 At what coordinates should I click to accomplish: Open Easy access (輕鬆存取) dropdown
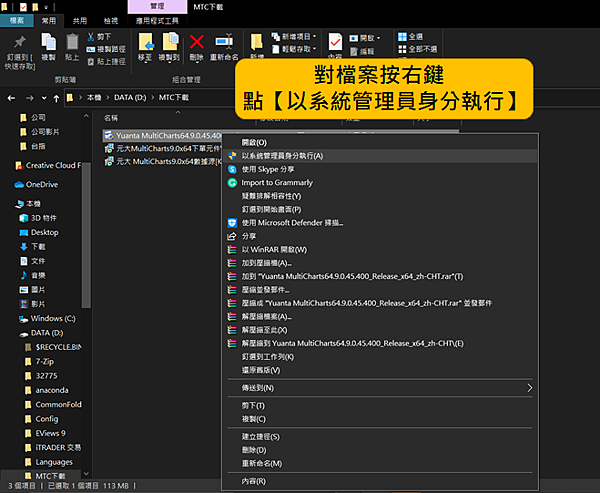(x=294, y=49)
